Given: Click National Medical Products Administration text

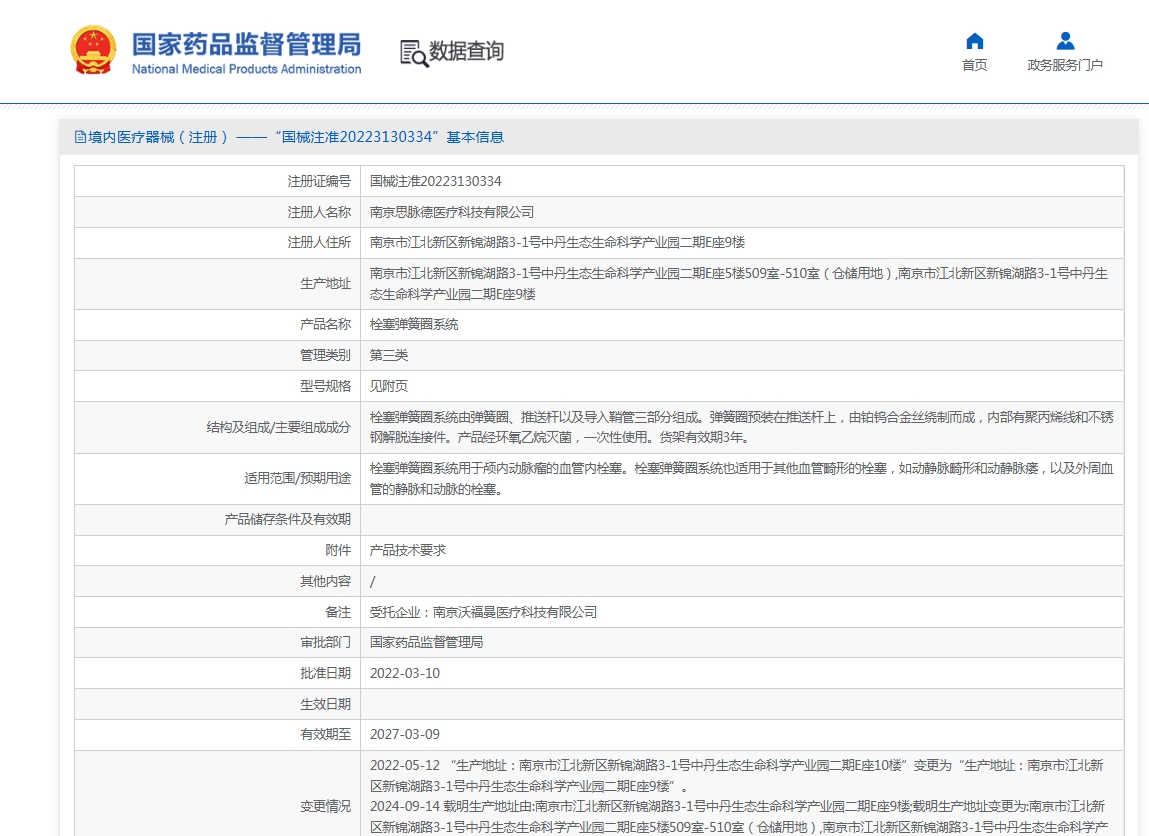Looking at the screenshot, I should coord(246,69).
